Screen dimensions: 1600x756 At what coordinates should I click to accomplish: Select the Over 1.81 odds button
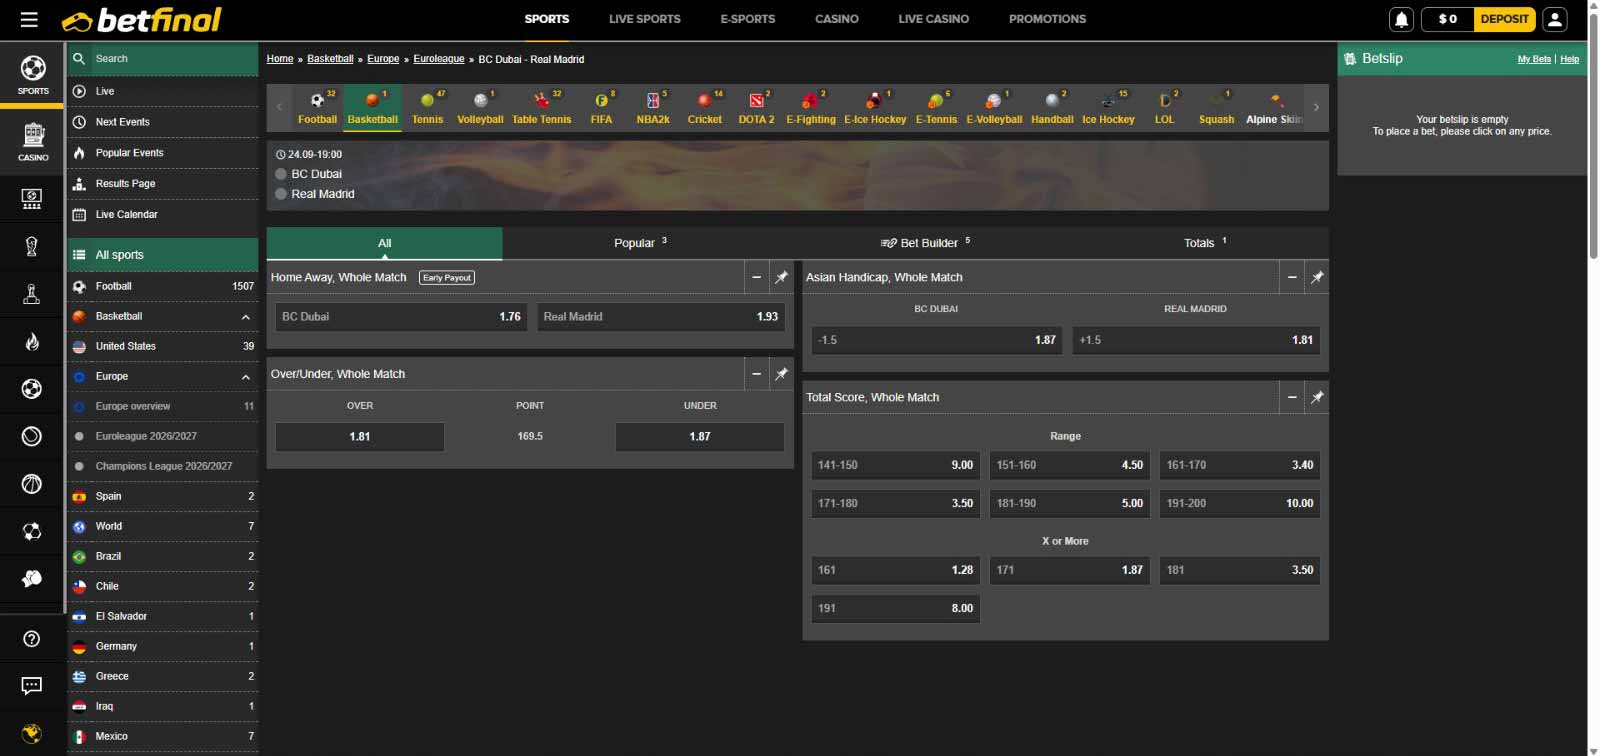(360, 437)
